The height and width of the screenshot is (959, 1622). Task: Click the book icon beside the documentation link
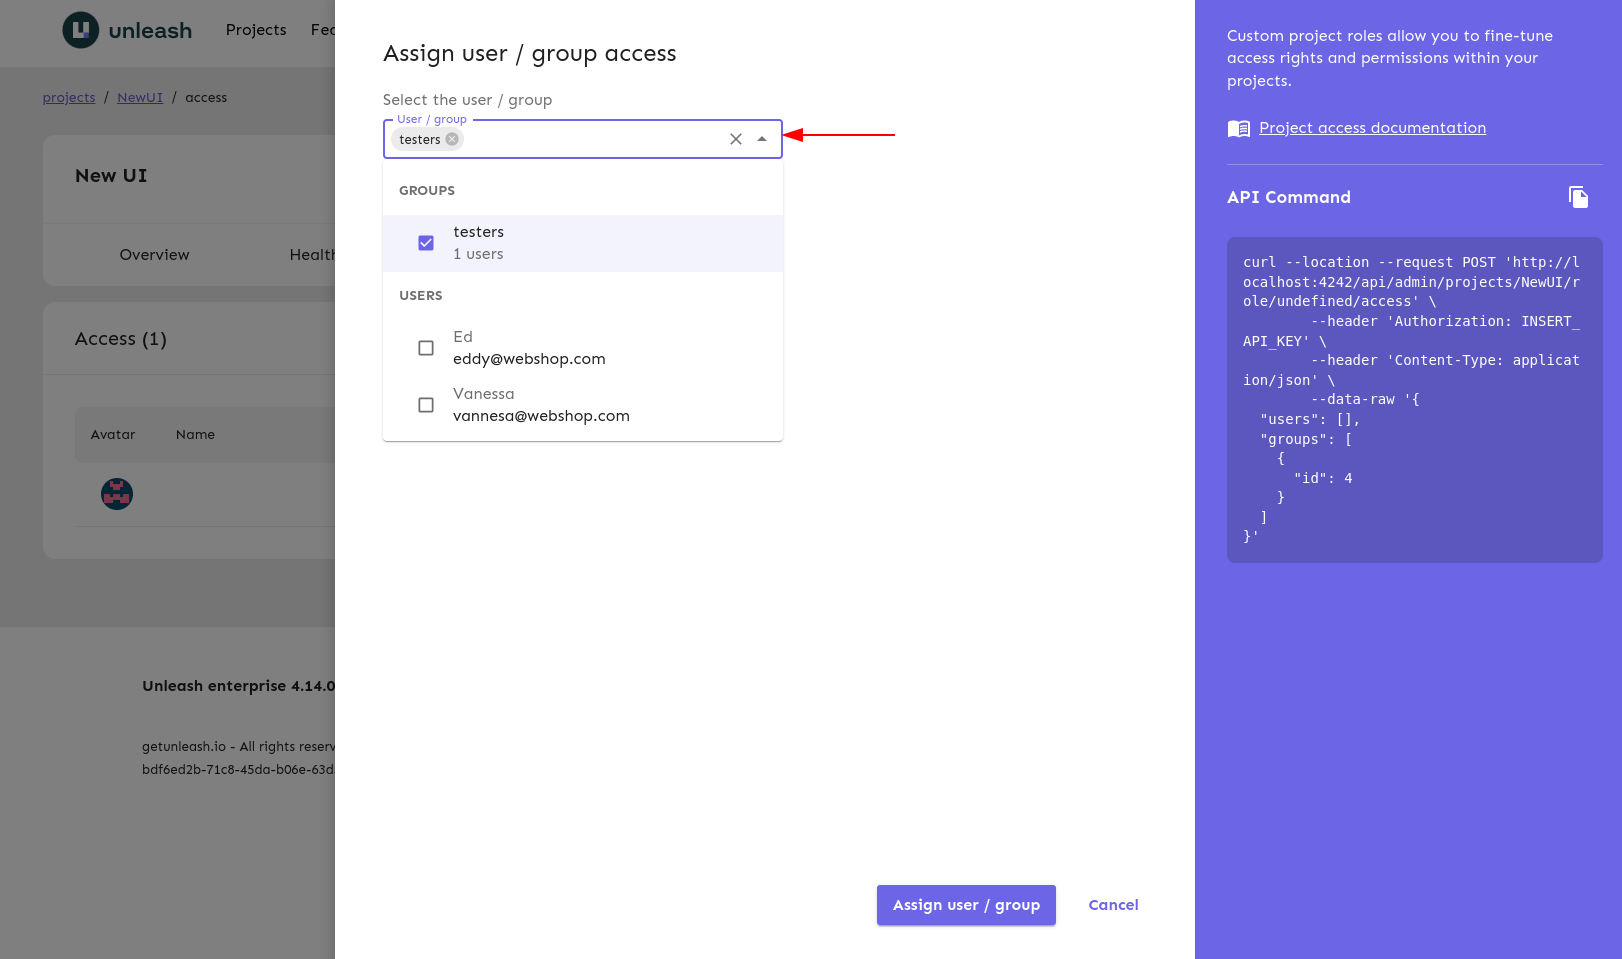click(x=1239, y=129)
